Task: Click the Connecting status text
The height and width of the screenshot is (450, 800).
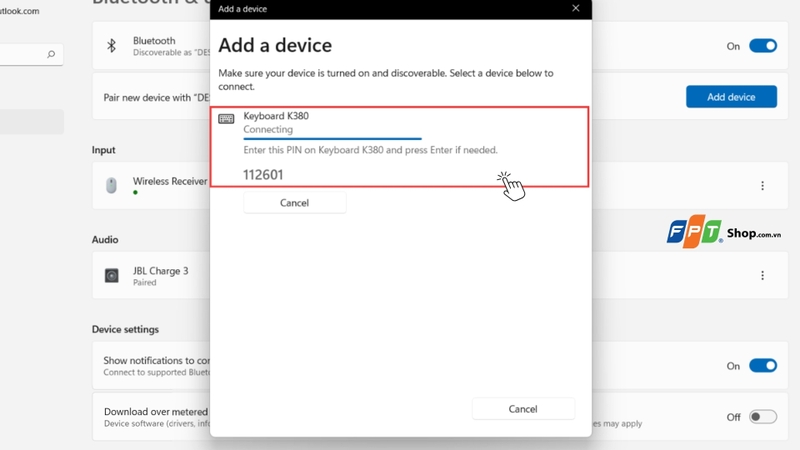Action: pos(268,130)
